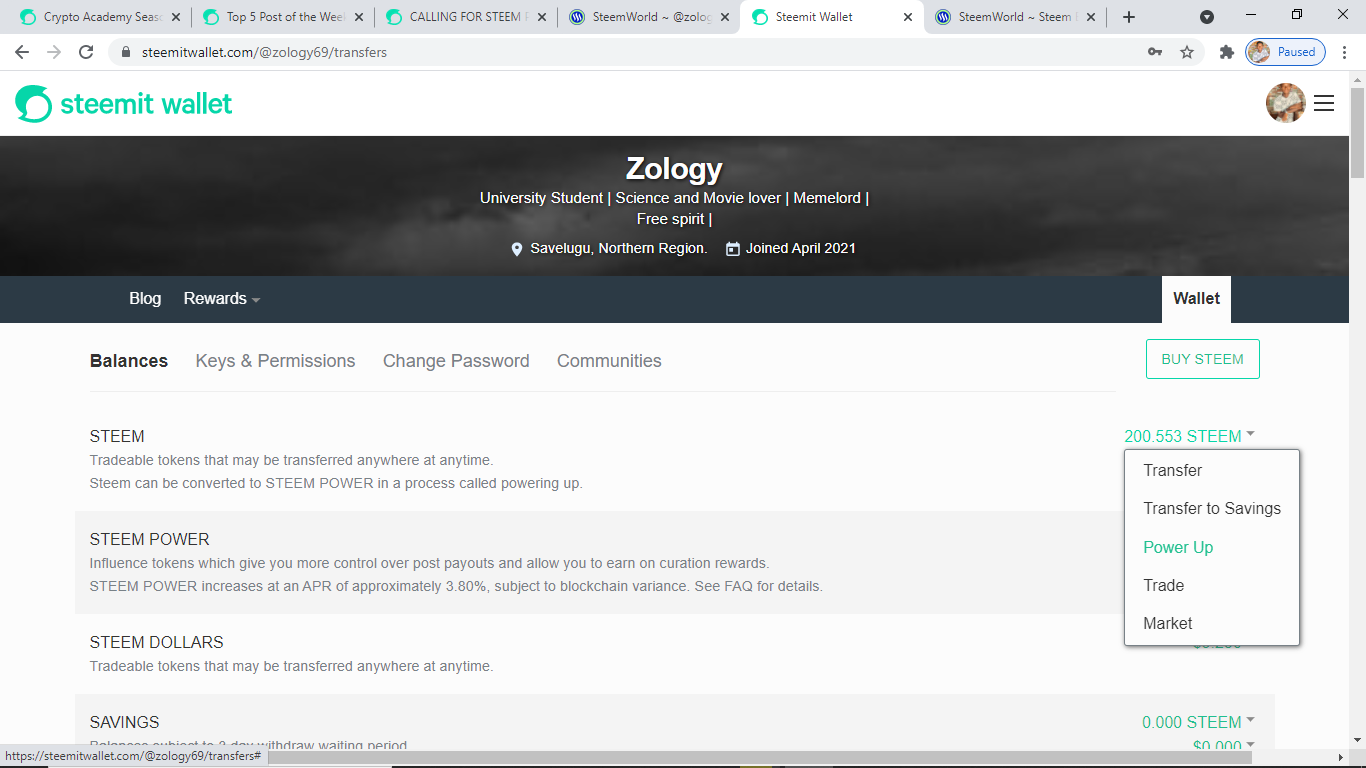Expand the Rewards dropdown

point(222,299)
